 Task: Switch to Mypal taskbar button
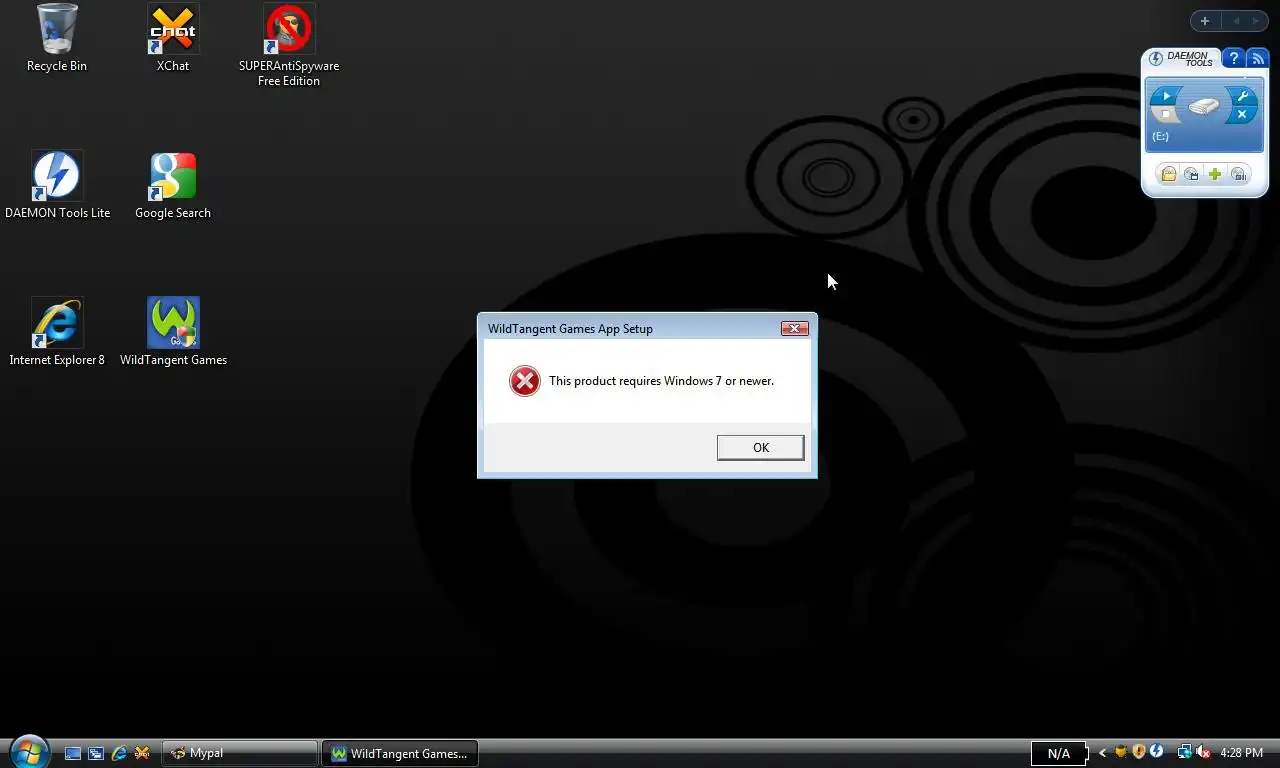[240, 753]
